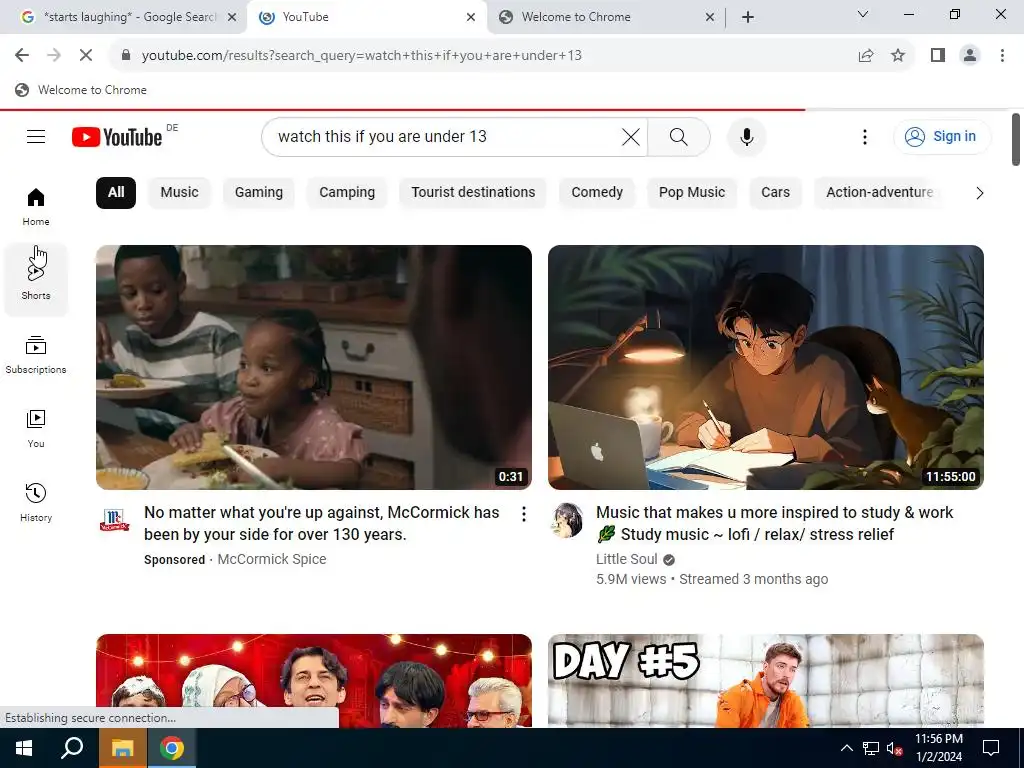Select the Pop Music filter chip
This screenshot has width=1024, height=768.
click(x=692, y=193)
